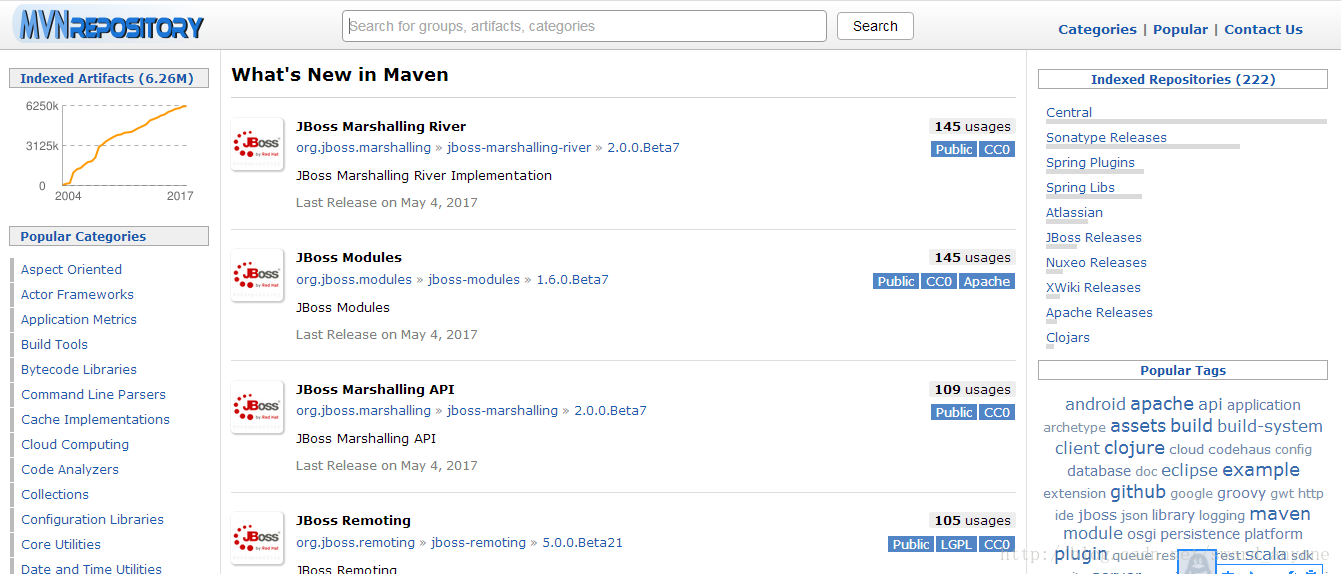Select the android tag
This screenshot has width=1341, height=574.
[x=1095, y=404]
